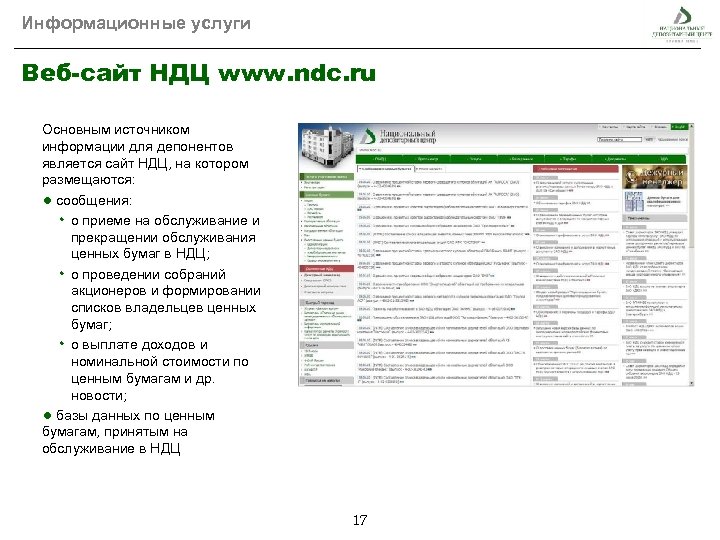Click the website's vertical scrollbar thumb
Viewport: 720px width, 540px height.
(691, 188)
